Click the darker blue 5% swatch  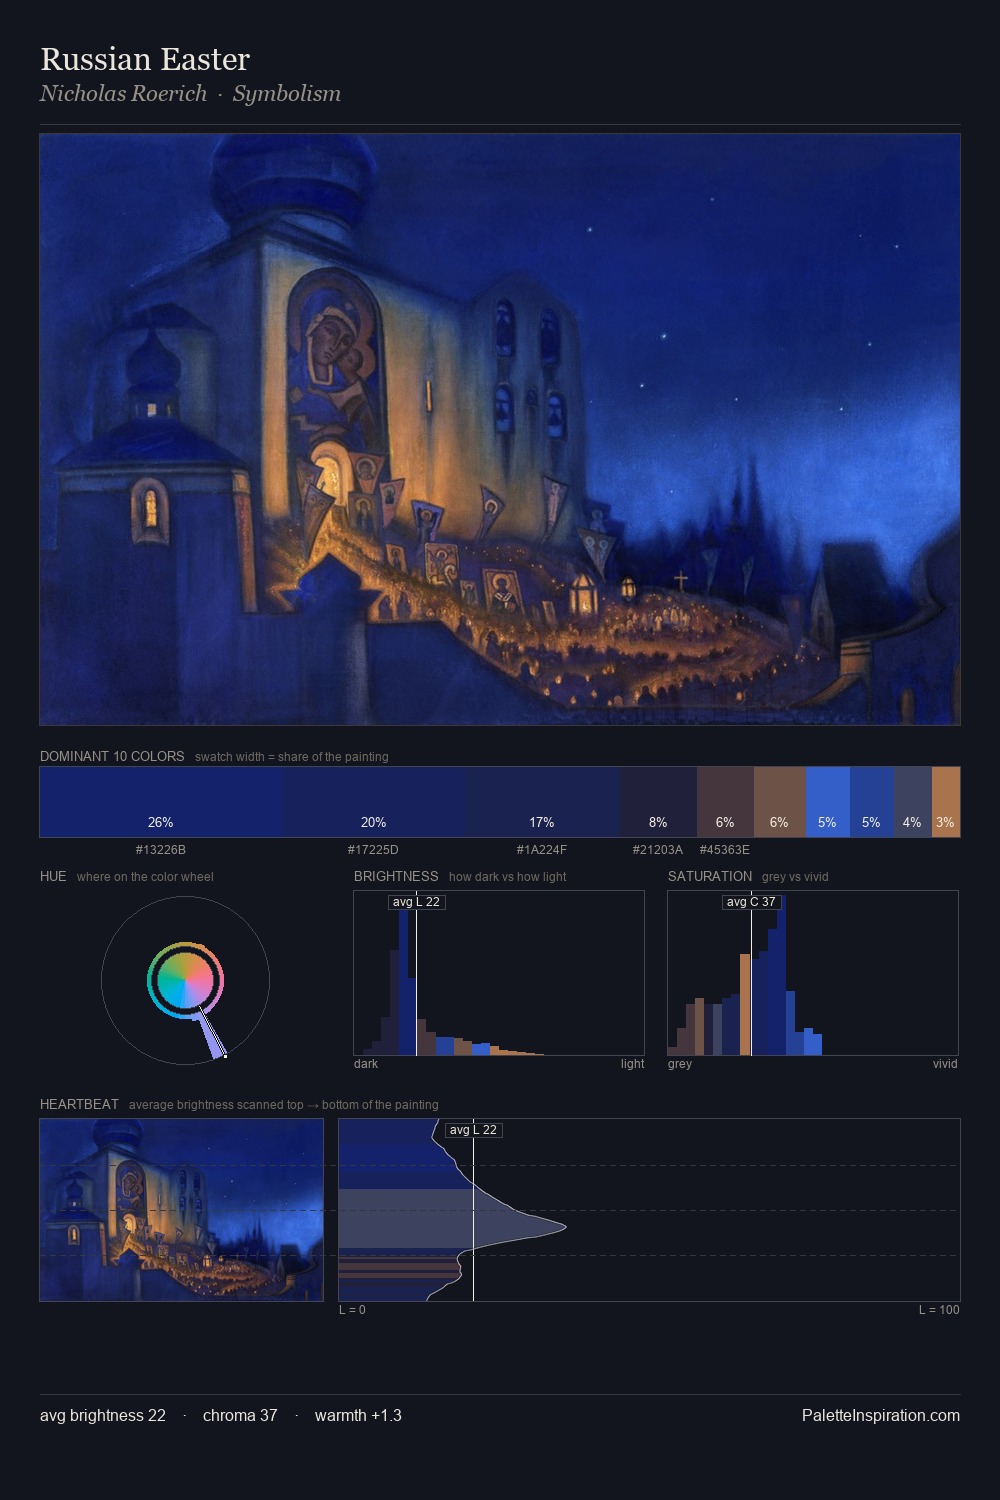click(x=871, y=802)
